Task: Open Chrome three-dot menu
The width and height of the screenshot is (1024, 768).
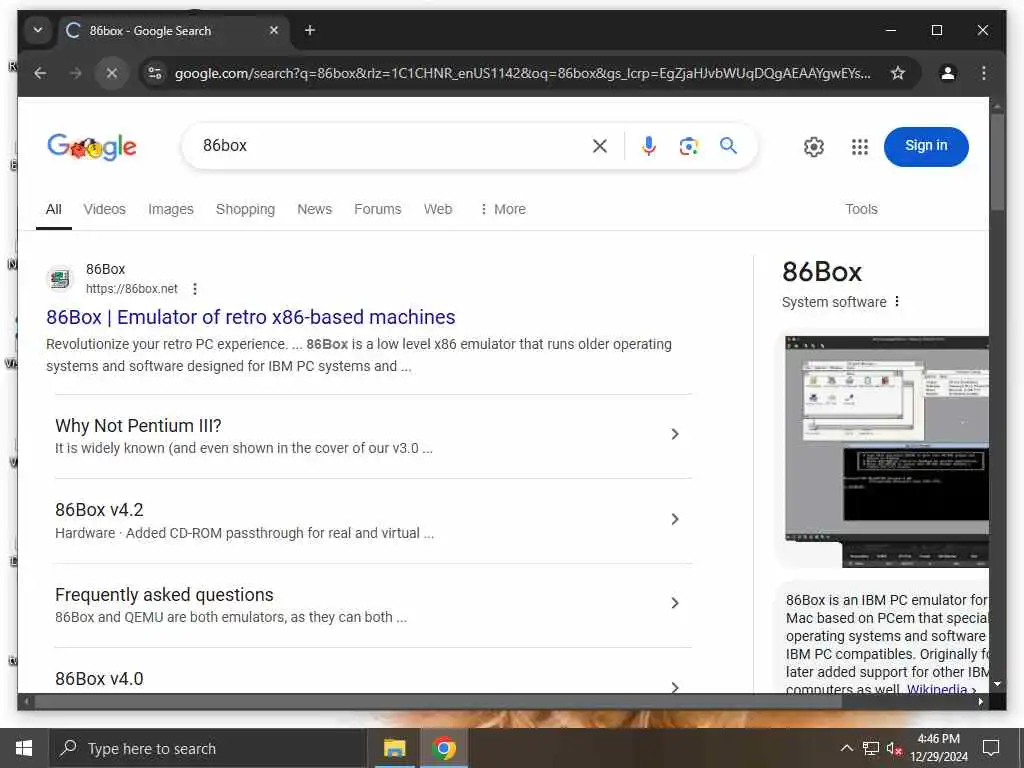Action: (x=984, y=73)
